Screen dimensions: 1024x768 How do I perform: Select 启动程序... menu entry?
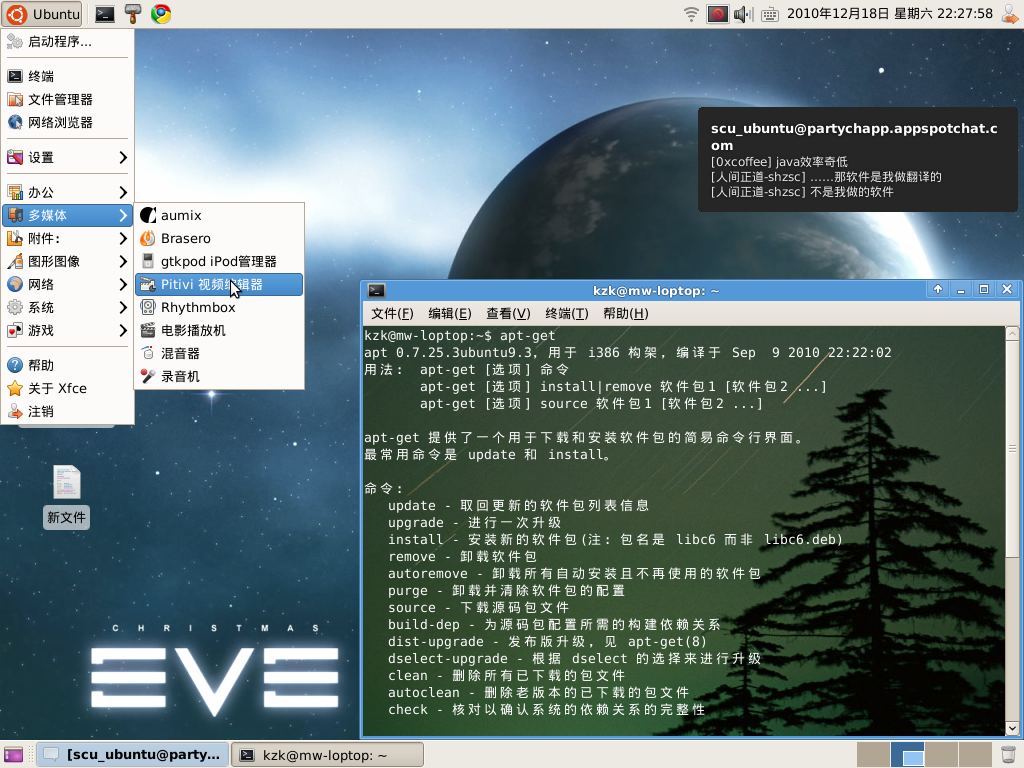[68, 42]
